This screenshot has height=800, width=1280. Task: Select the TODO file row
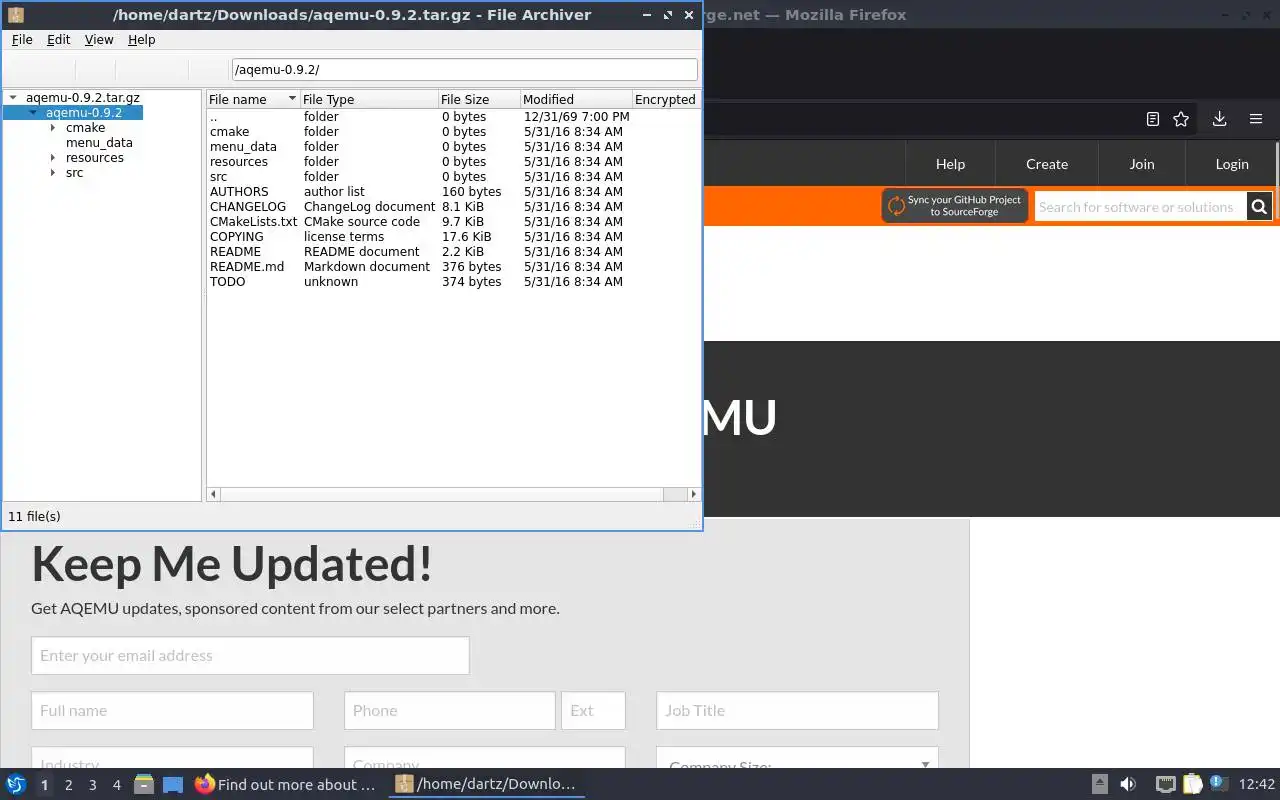click(452, 282)
